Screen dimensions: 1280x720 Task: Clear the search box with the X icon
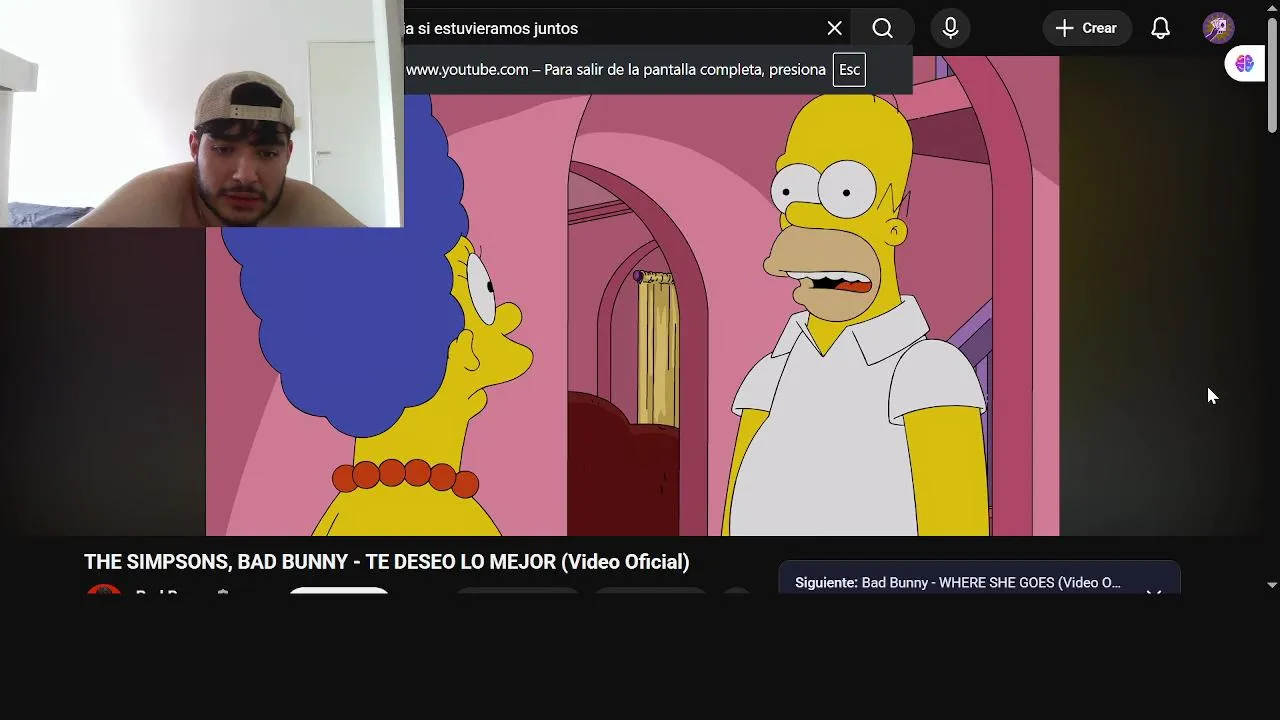[x=835, y=28]
